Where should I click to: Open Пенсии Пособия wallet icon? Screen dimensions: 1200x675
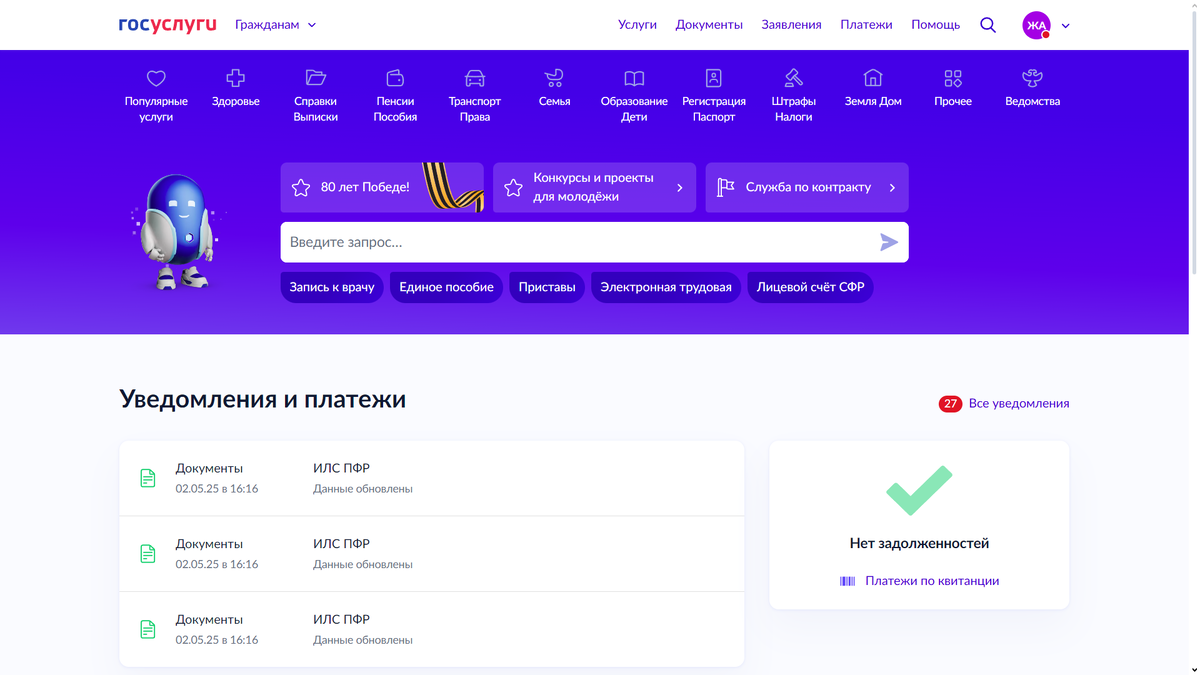pos(395,78)
